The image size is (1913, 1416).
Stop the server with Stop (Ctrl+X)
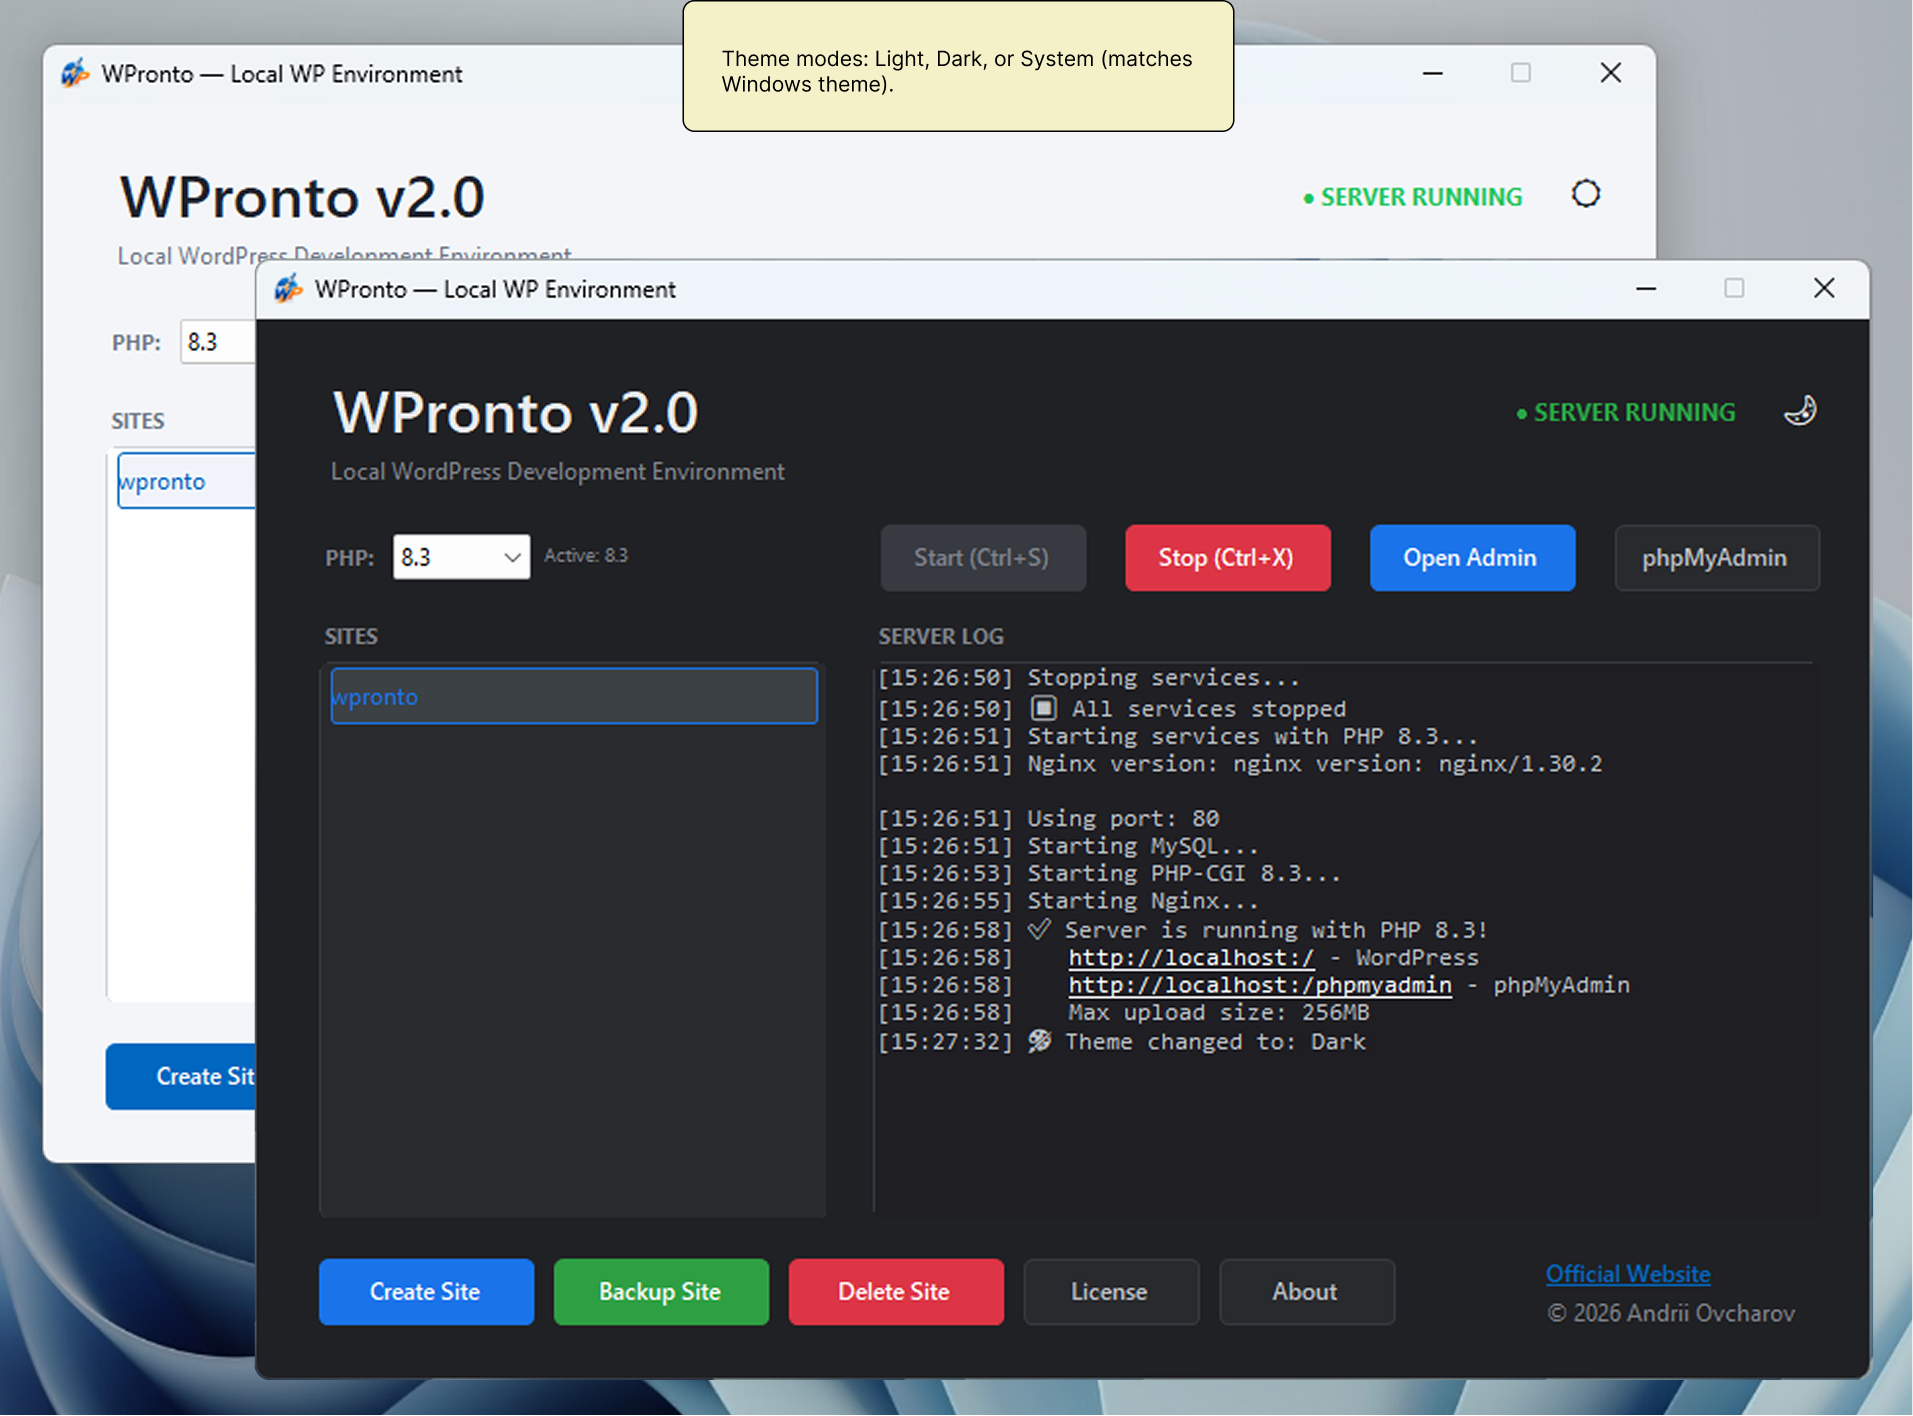pos(1227,558)
